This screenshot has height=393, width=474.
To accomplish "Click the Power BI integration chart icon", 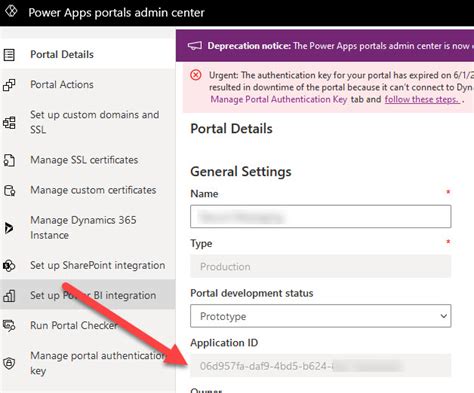I will click(9, 296).
